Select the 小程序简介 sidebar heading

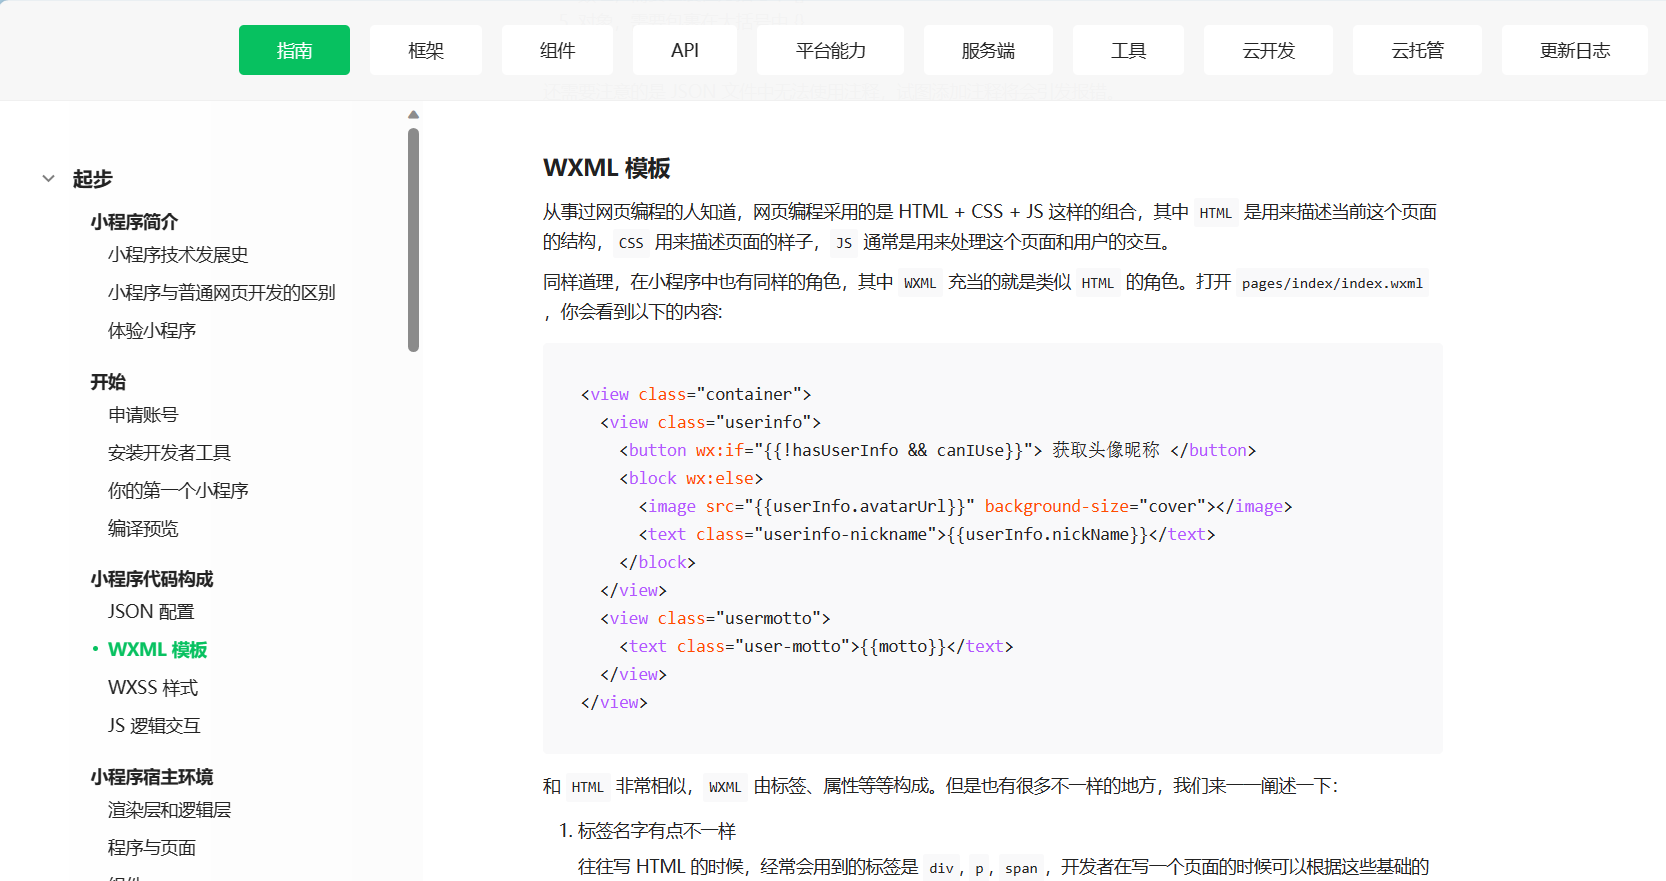[x=134, y=222]
